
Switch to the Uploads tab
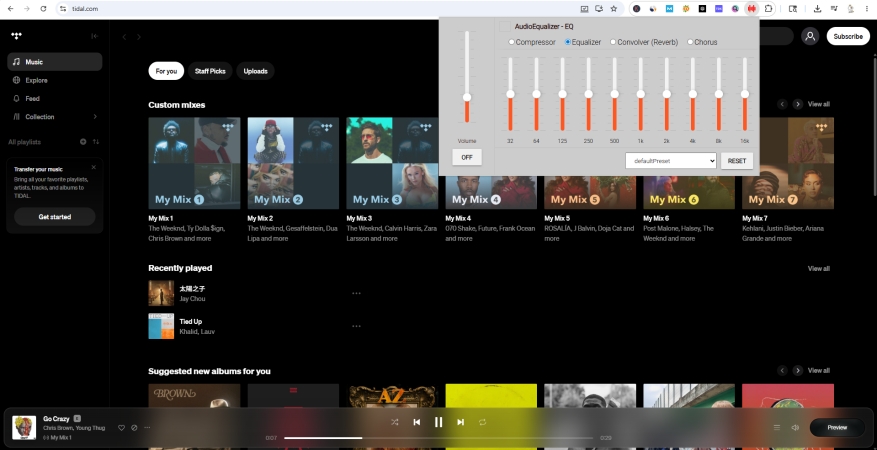point(256,71)
